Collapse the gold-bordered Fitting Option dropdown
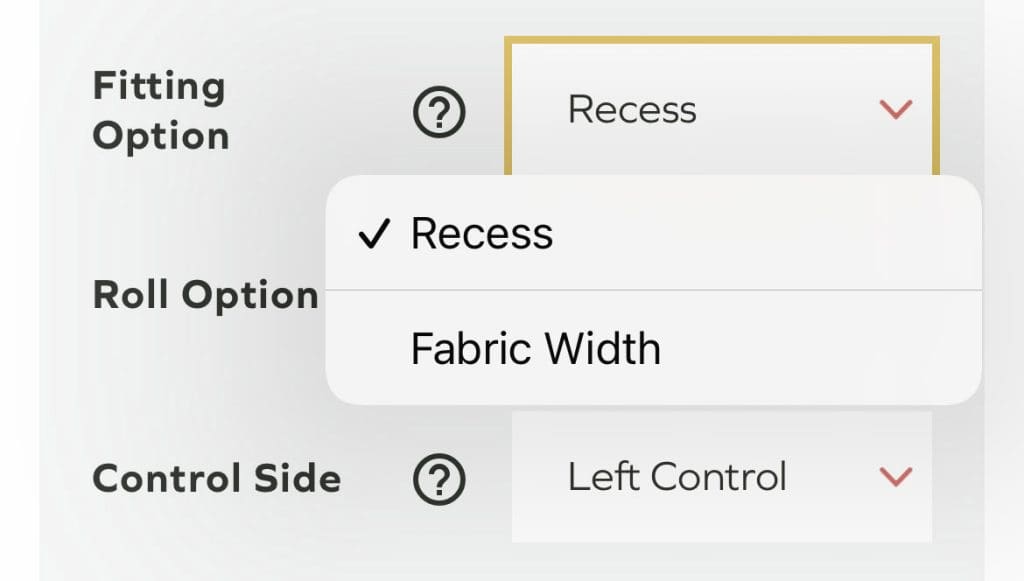The width and height of the screenshot is (1024, 581). click(x=720, y=108)
